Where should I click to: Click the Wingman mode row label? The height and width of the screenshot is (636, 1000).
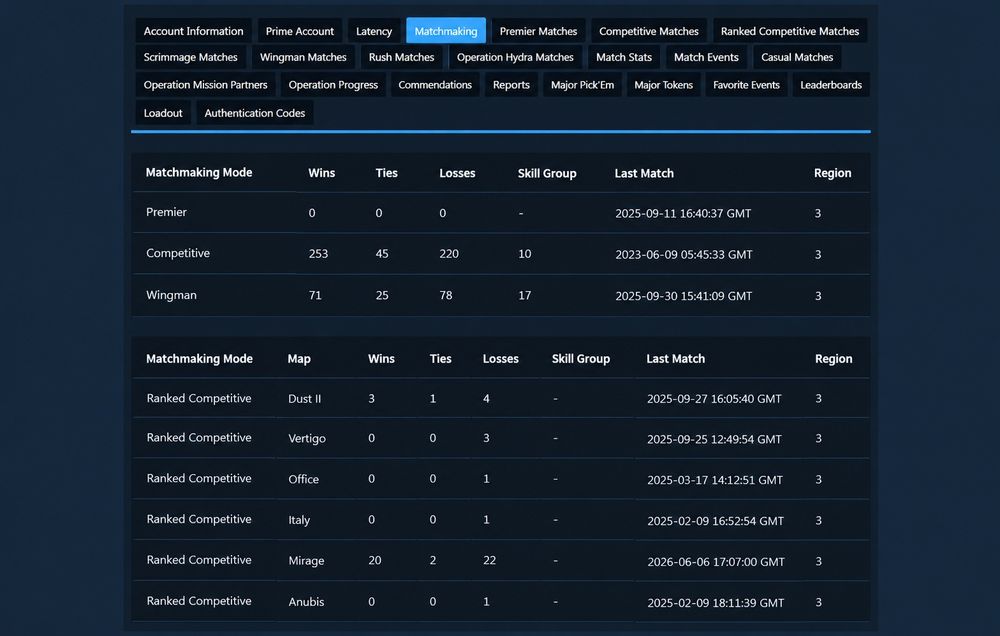click(x=171, y=295)
